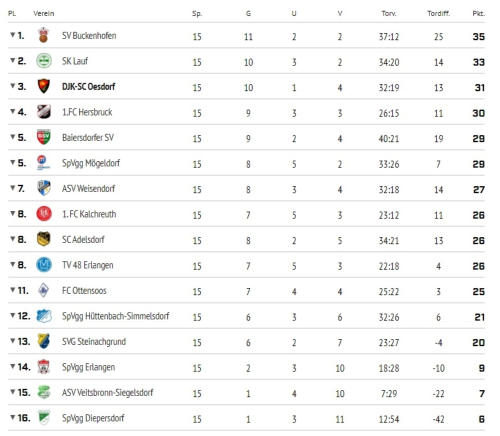Click the Verein column header
500x436 pixels.
pos(44,14)
